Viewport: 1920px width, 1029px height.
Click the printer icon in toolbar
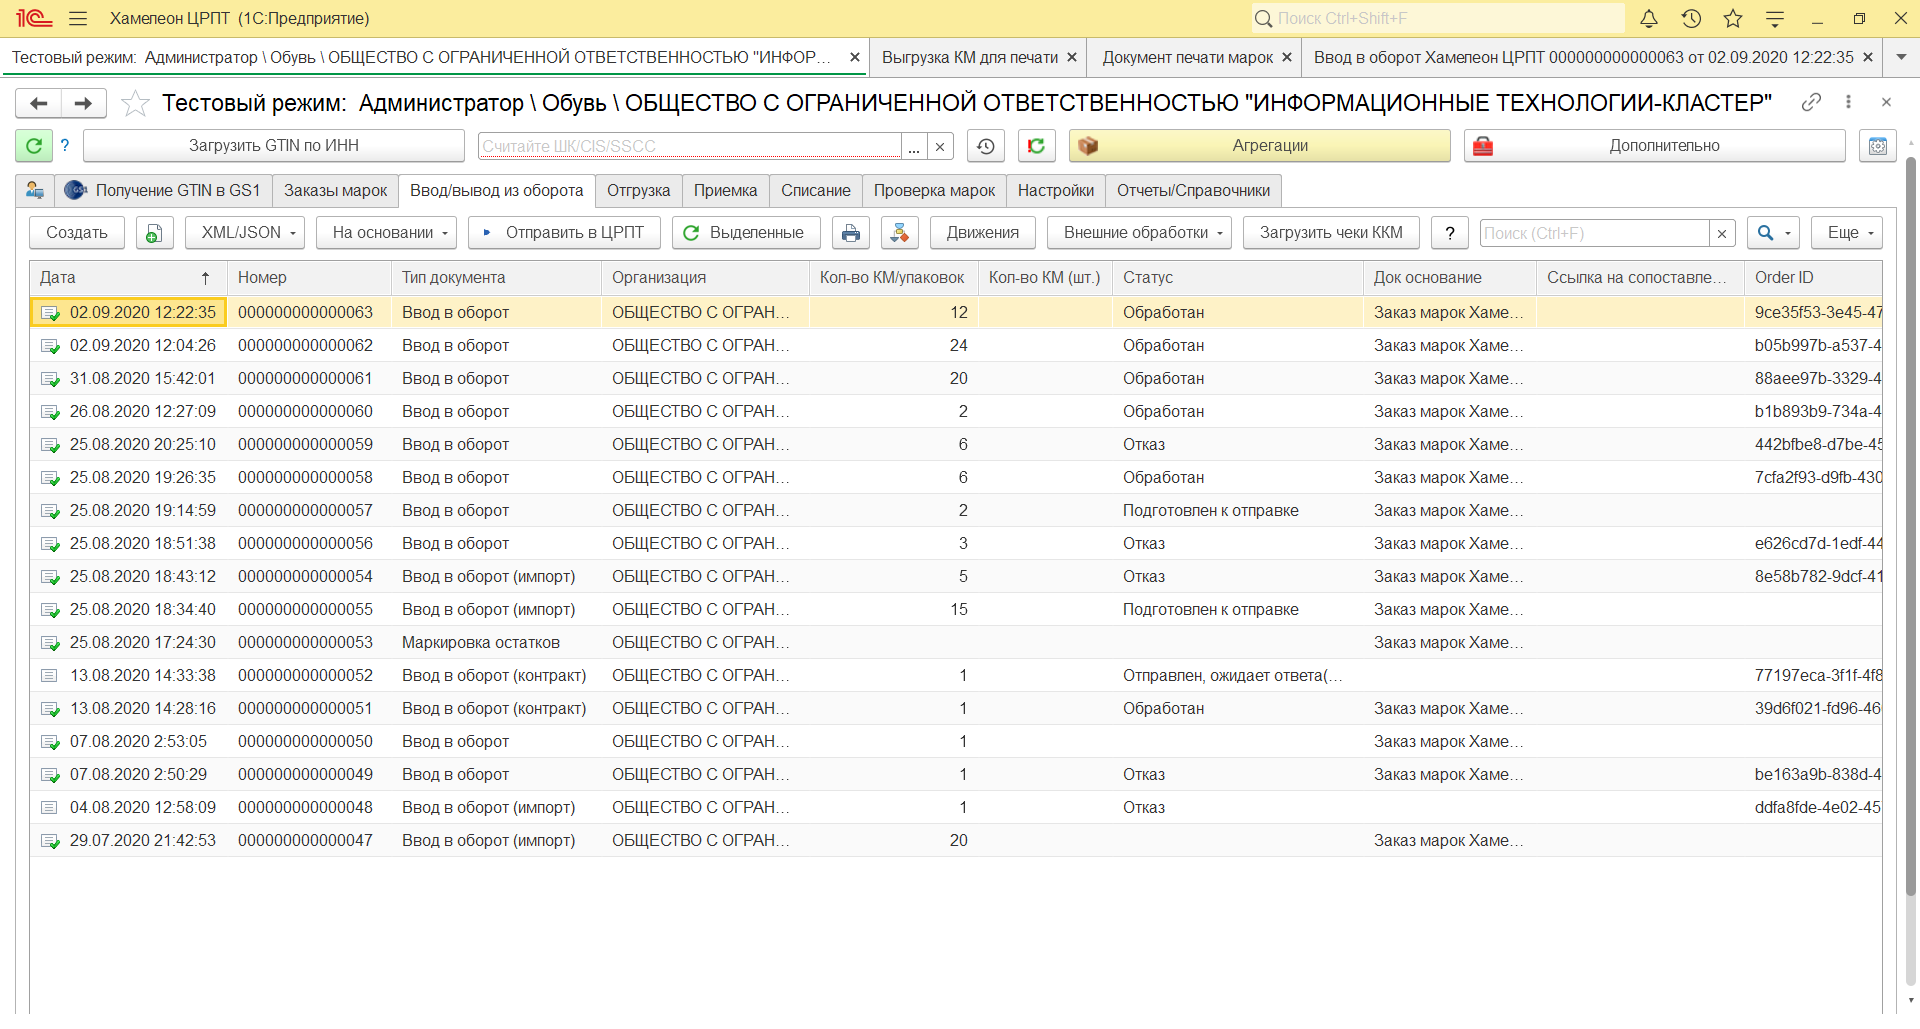point(850,233)
